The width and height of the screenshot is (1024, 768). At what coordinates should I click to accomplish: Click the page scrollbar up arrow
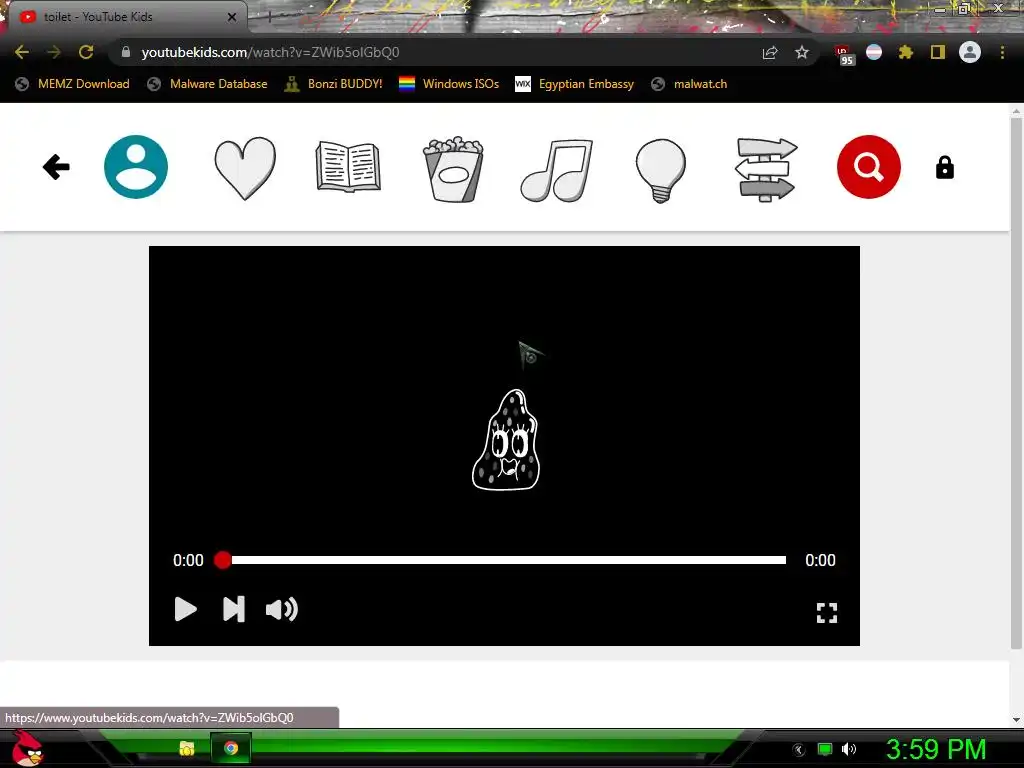pos(1016,112)
